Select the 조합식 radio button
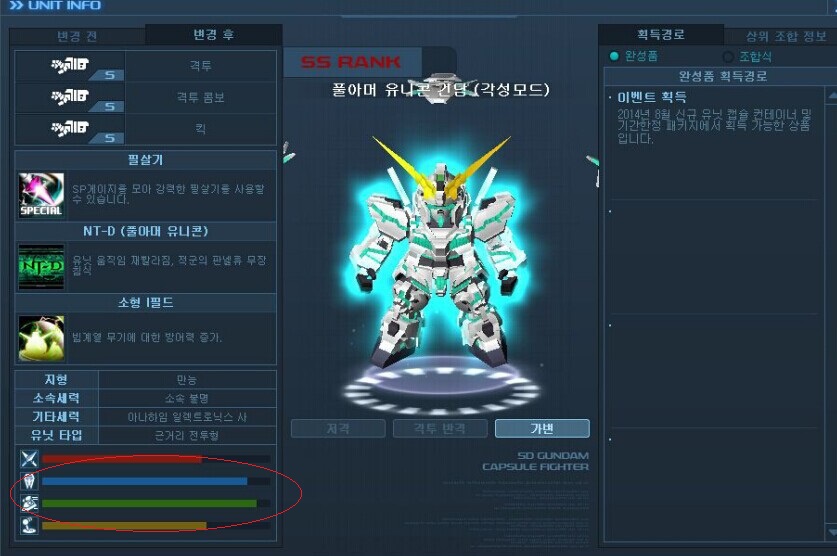The height and width of the screenshot is (556, 837). click(728, 57)
